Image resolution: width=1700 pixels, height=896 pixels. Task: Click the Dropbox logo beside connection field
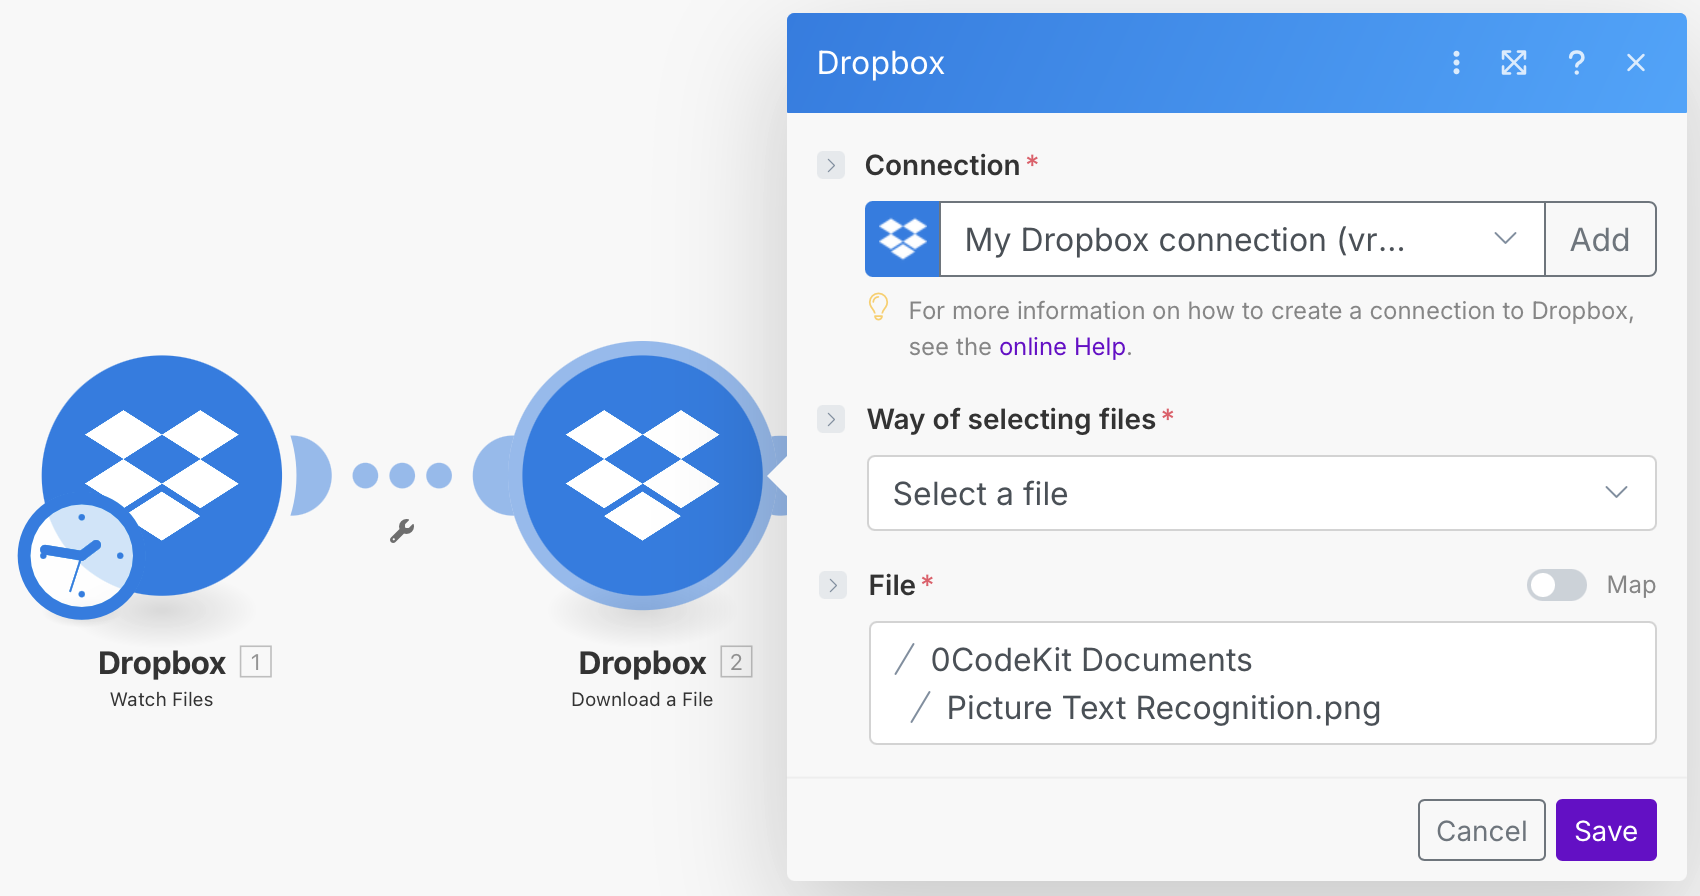point(903,239)
